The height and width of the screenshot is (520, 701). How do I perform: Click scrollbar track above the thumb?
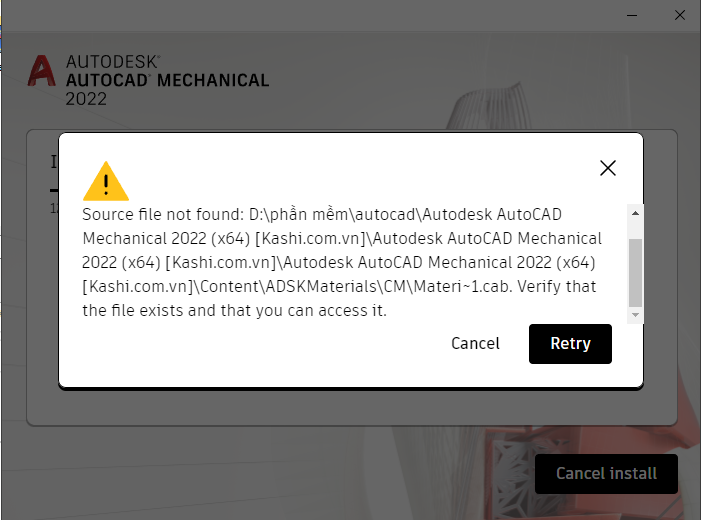[x=635, y=230]
